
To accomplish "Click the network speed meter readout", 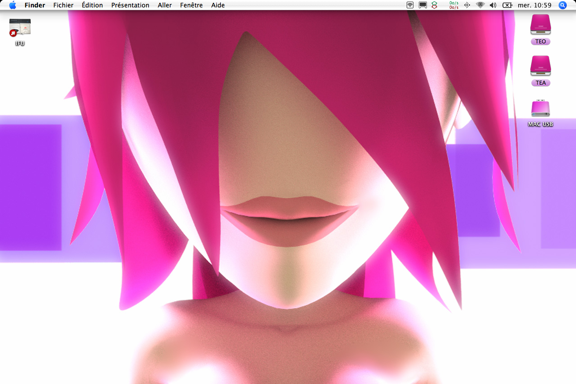I will [453, 5].
